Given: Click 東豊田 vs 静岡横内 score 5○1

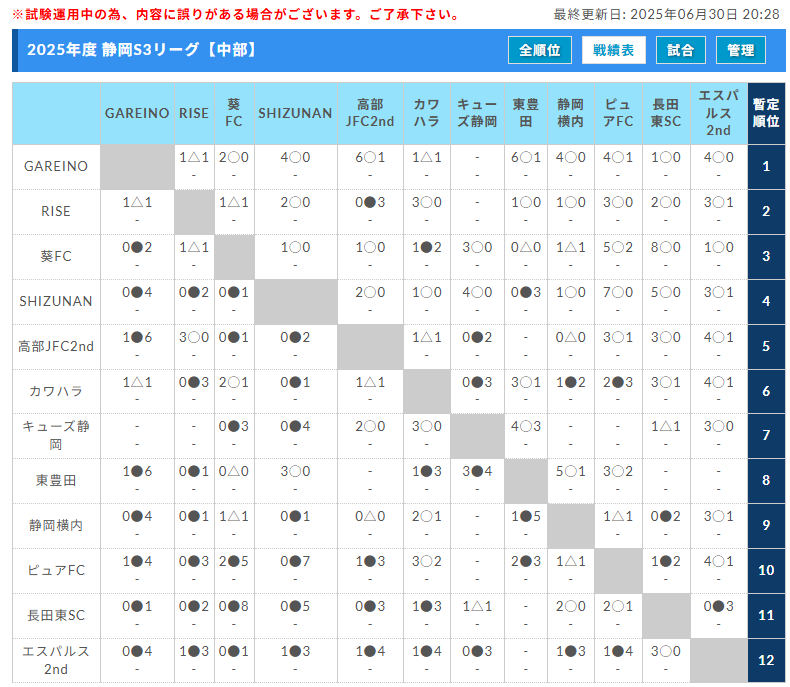Looking at the screenshot, I should [570, 471].
